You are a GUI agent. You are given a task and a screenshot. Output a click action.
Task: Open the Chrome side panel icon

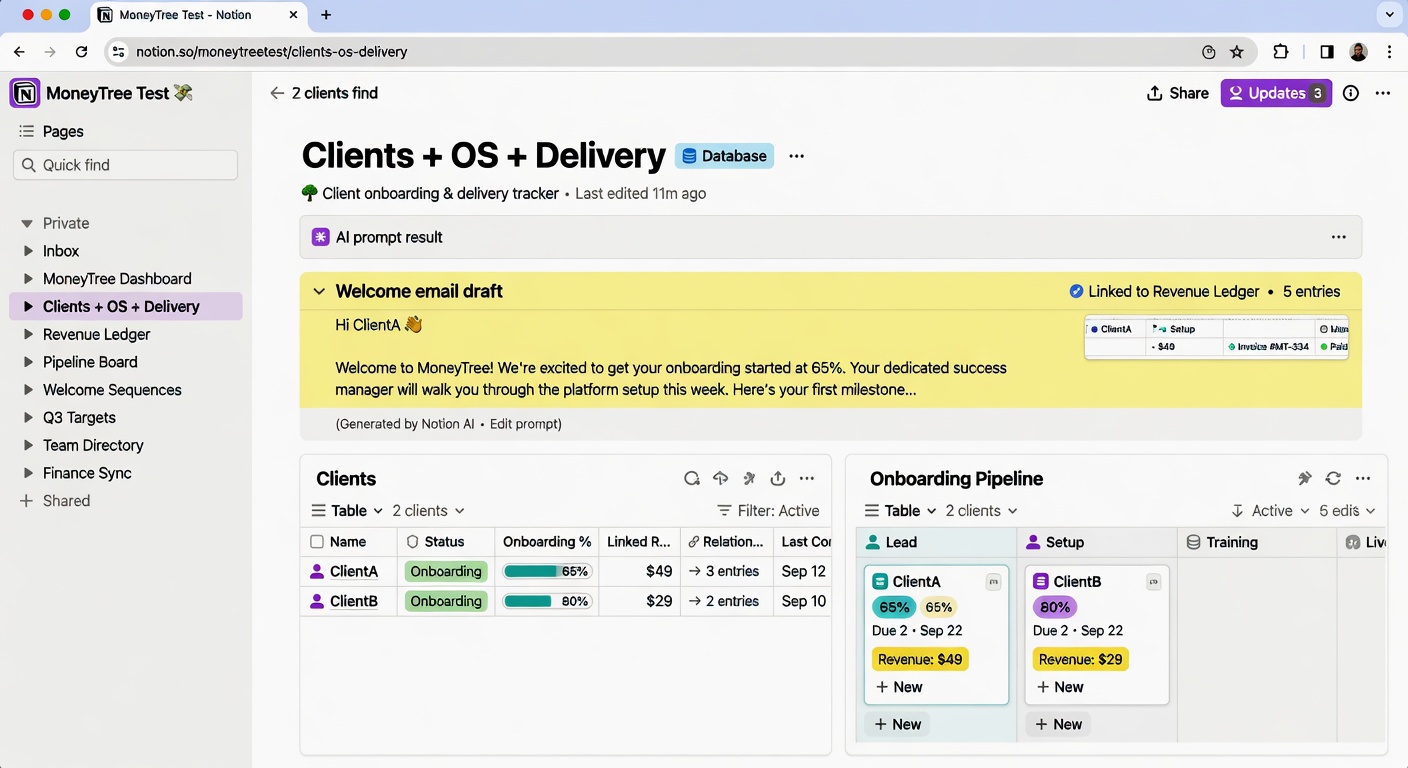1326,52
